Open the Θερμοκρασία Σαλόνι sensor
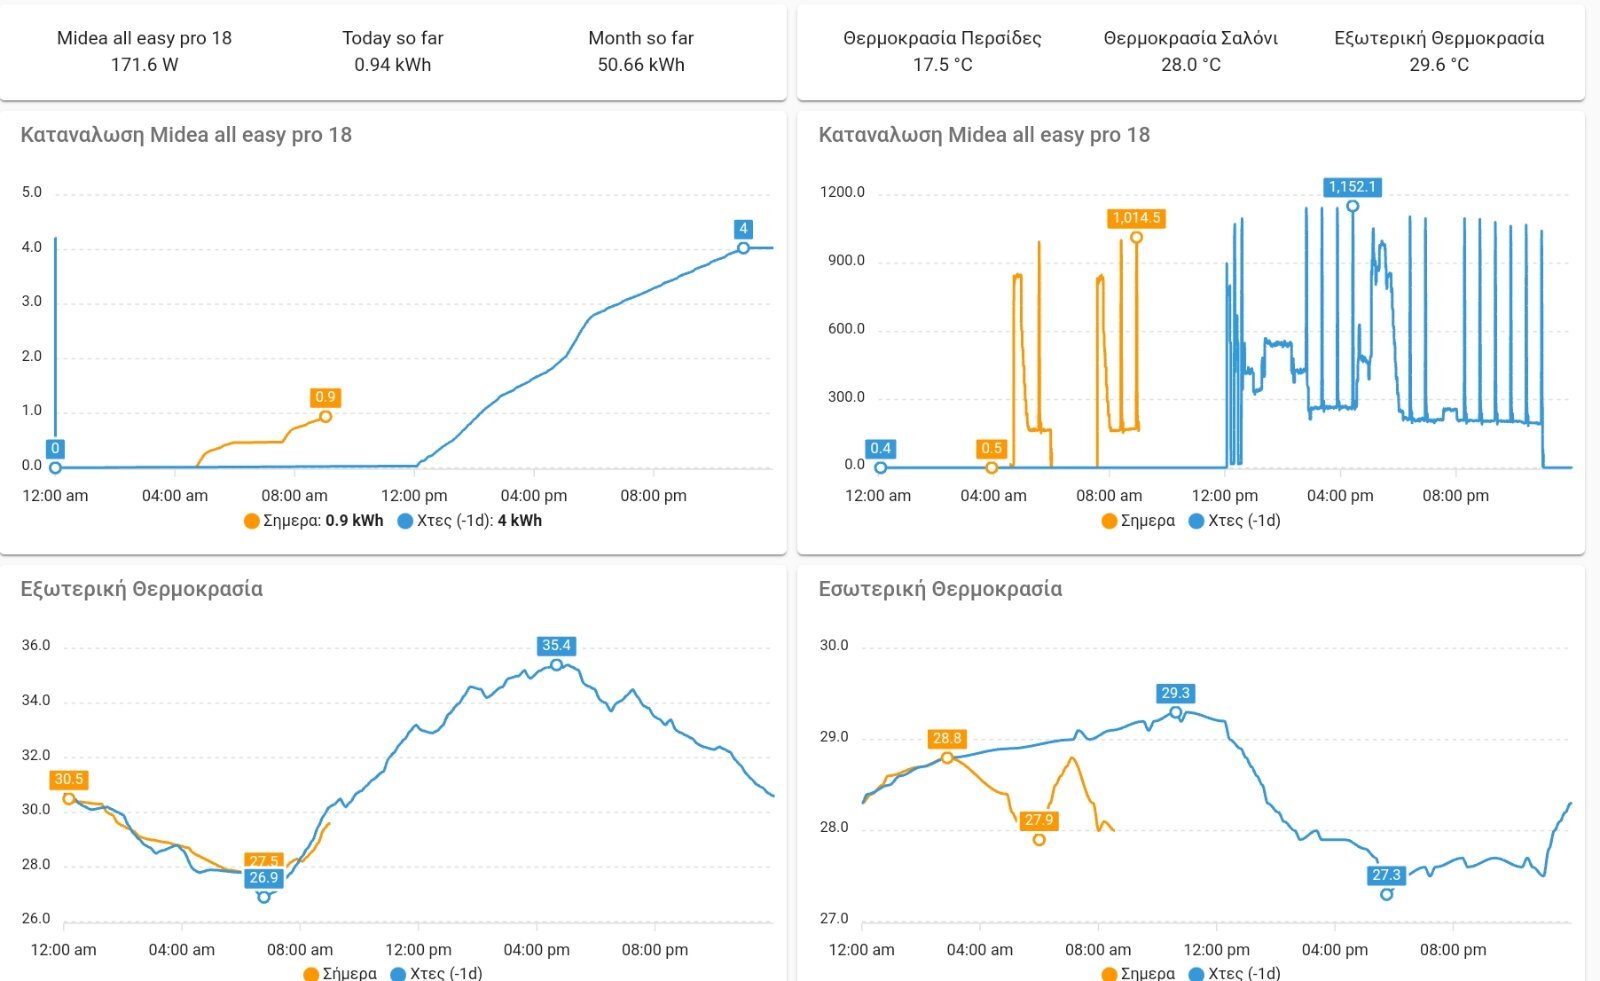 [1190, 51]
